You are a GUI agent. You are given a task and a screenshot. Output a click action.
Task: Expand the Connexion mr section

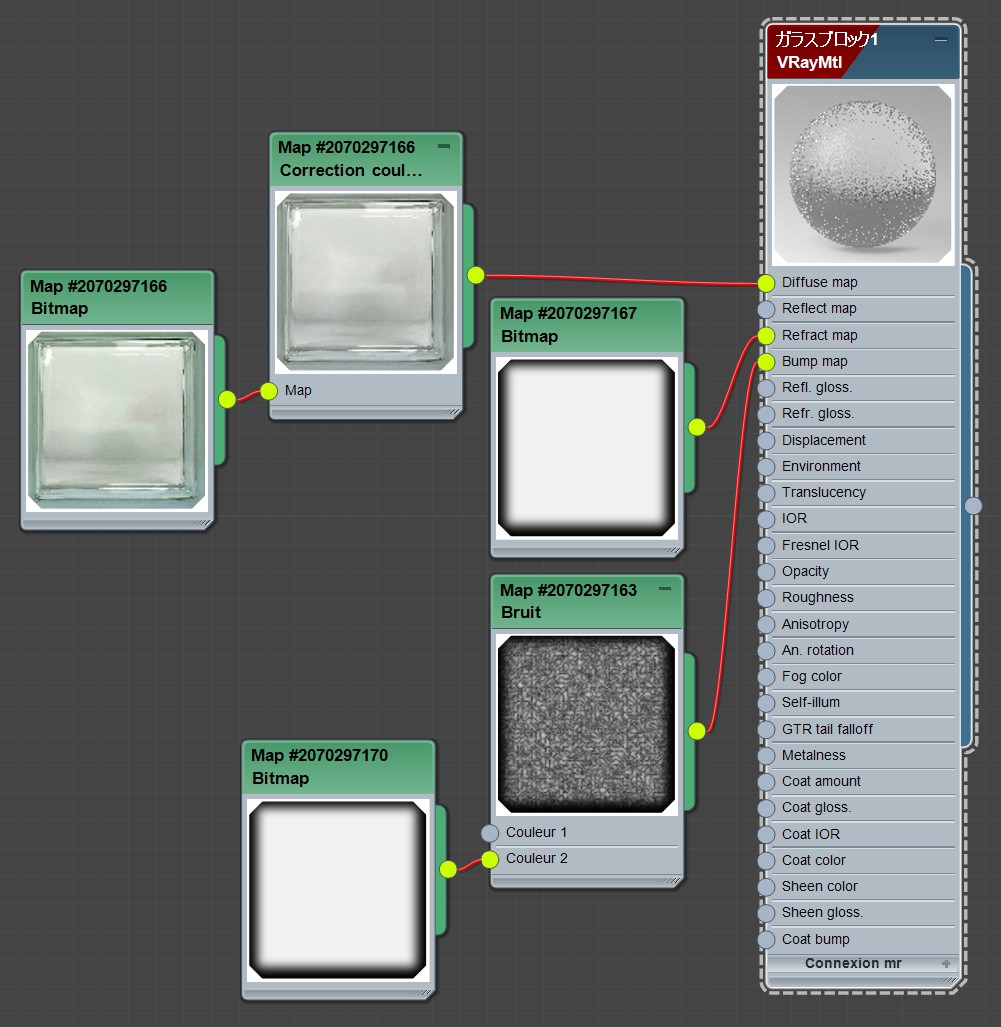945,963
